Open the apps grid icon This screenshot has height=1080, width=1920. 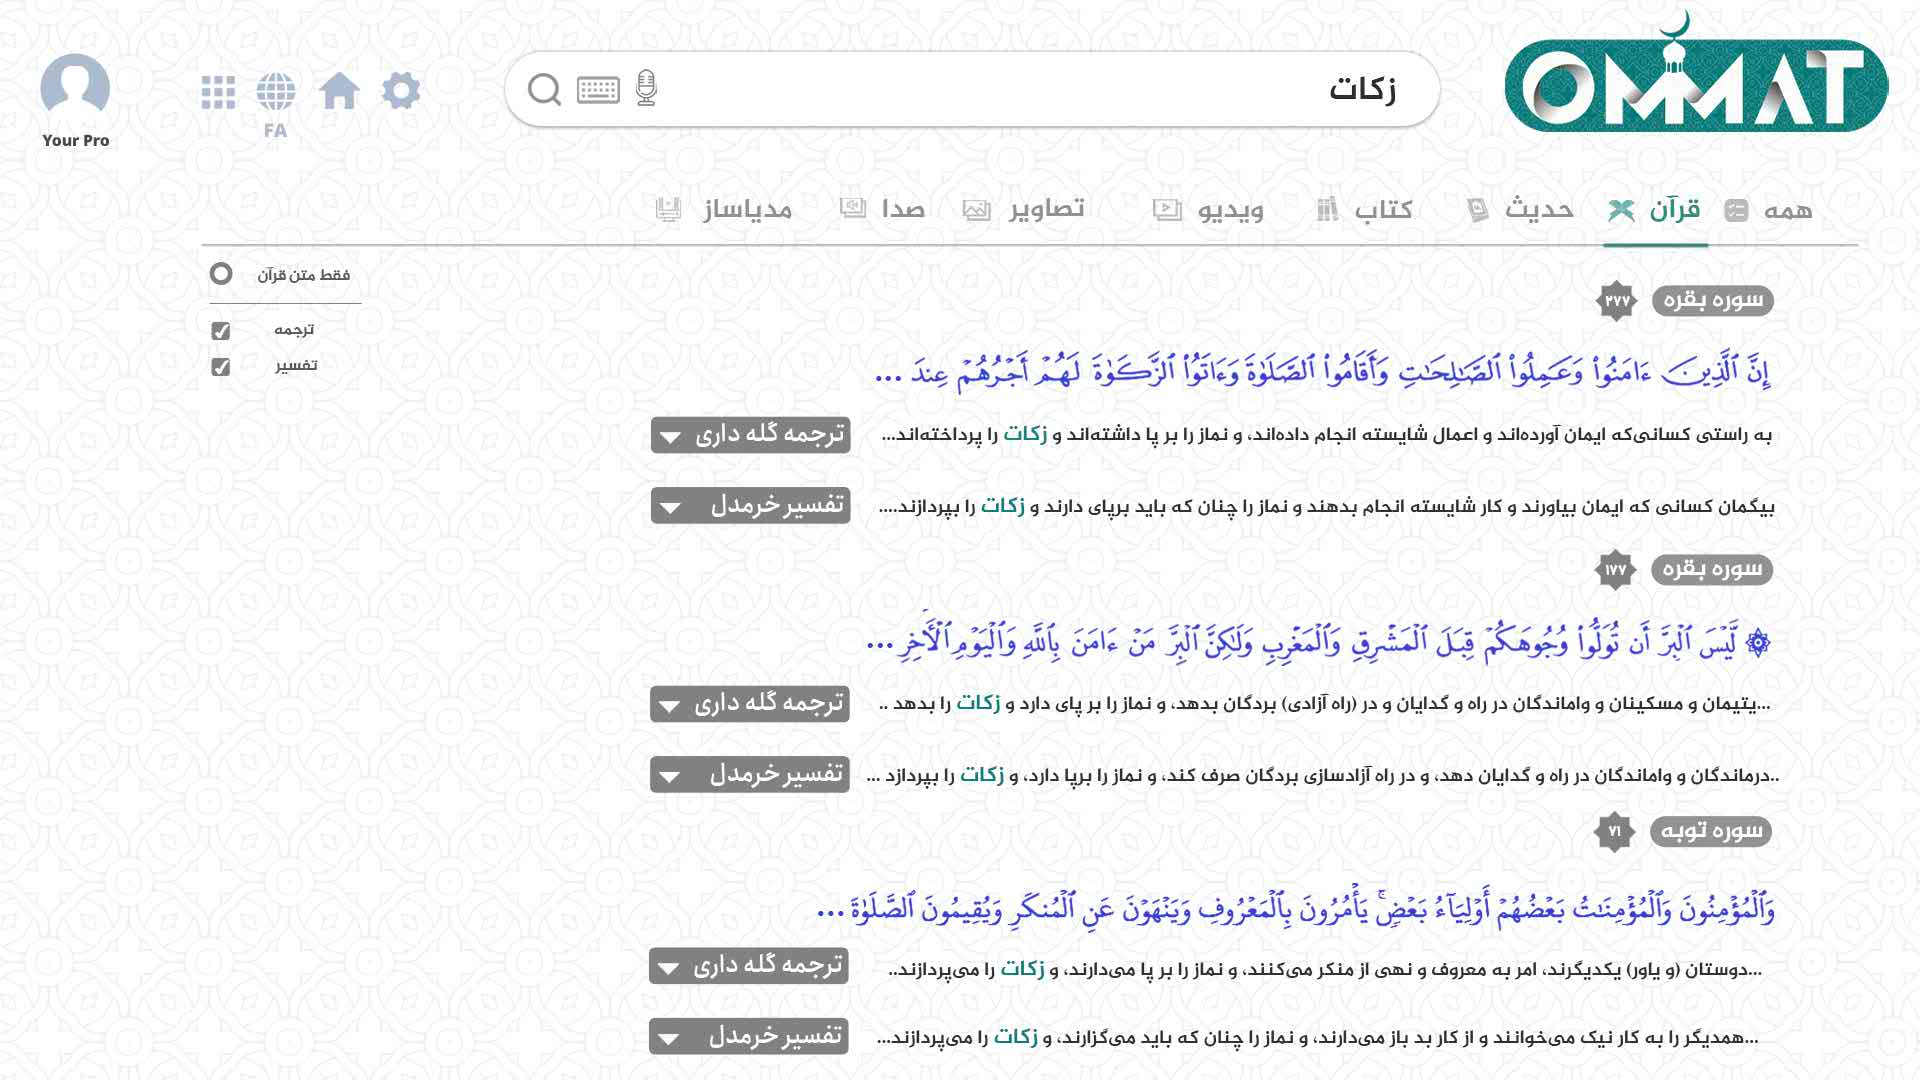click(x=217, y=89)
